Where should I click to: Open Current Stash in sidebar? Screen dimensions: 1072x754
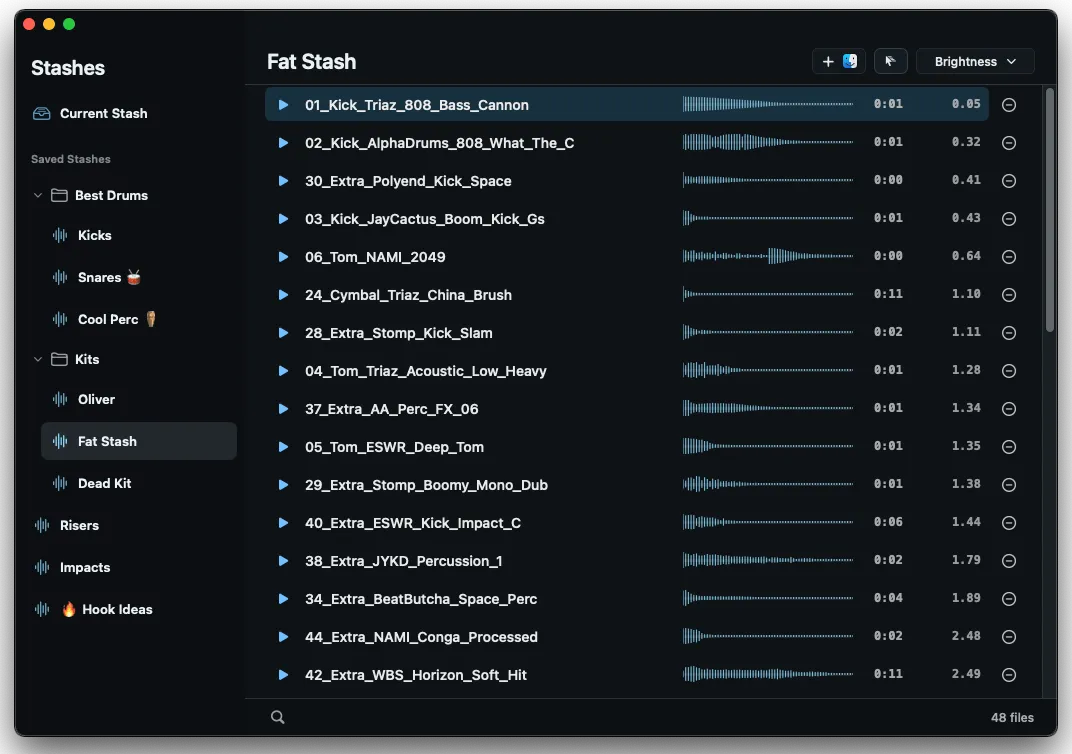tap(90, 113)
